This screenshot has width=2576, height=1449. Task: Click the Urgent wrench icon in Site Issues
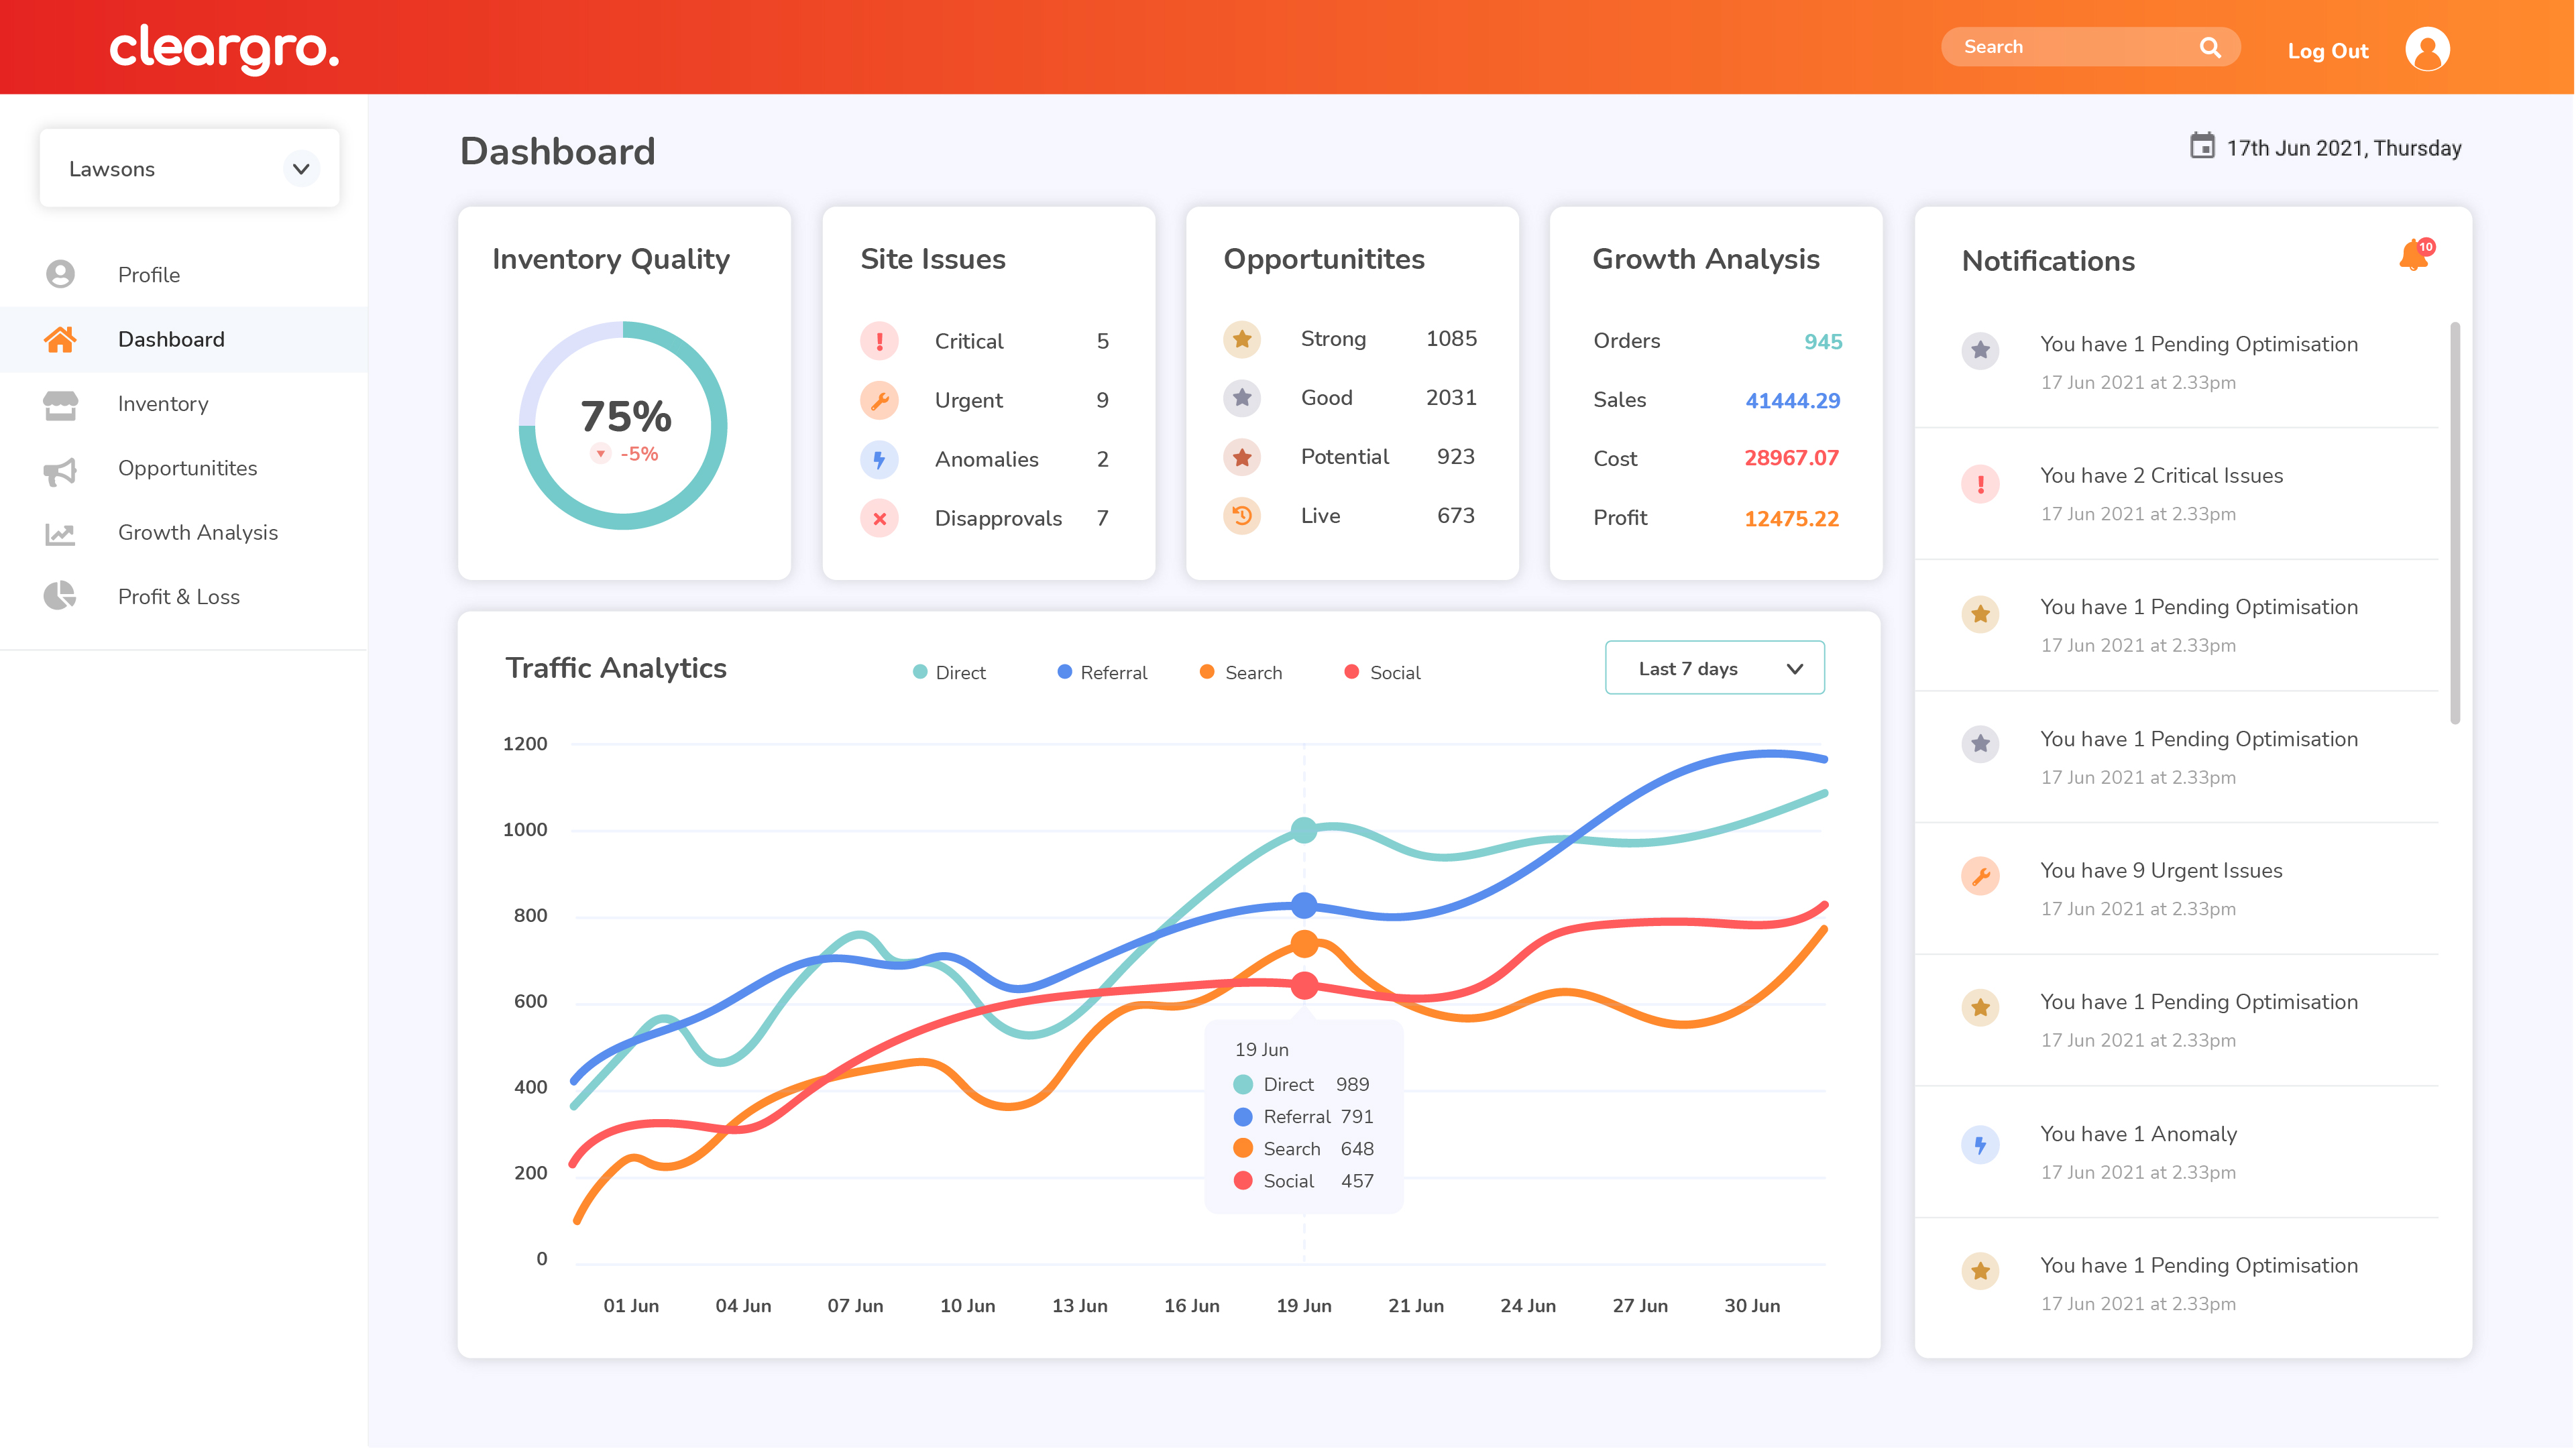[879, 400]
